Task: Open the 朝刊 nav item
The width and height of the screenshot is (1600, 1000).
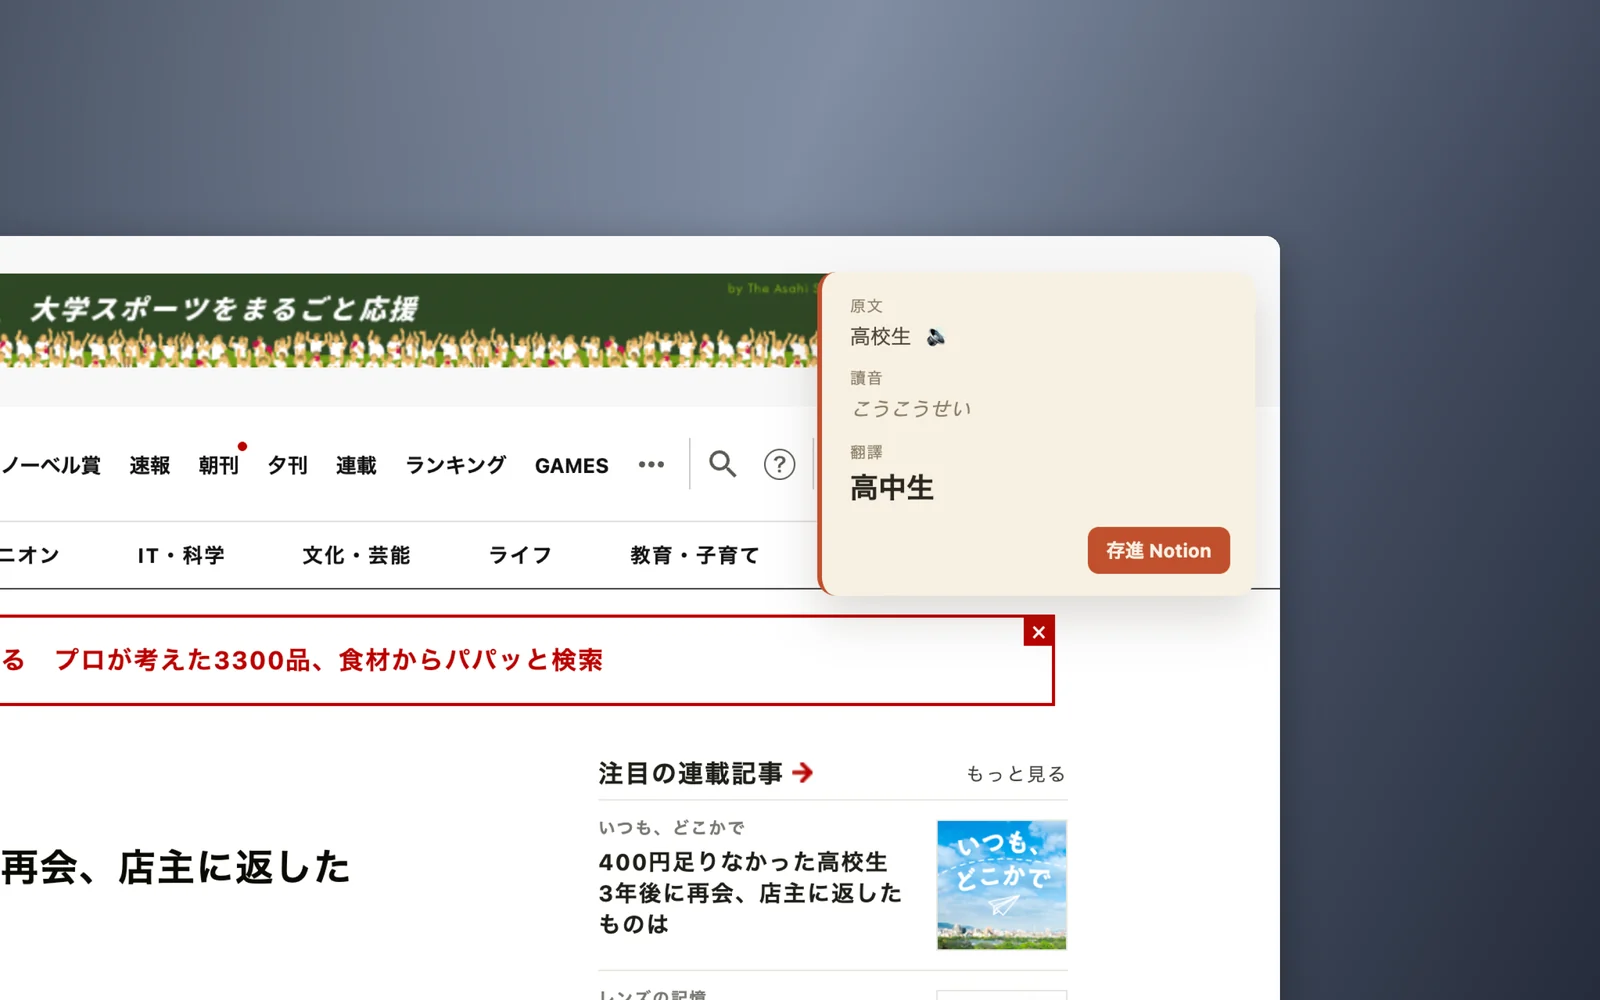Action: pos(219,465)
